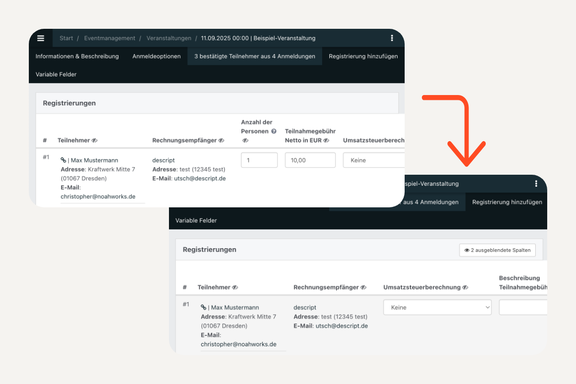Click Kraftwerk Mitte 7 address in upper window

111,169
